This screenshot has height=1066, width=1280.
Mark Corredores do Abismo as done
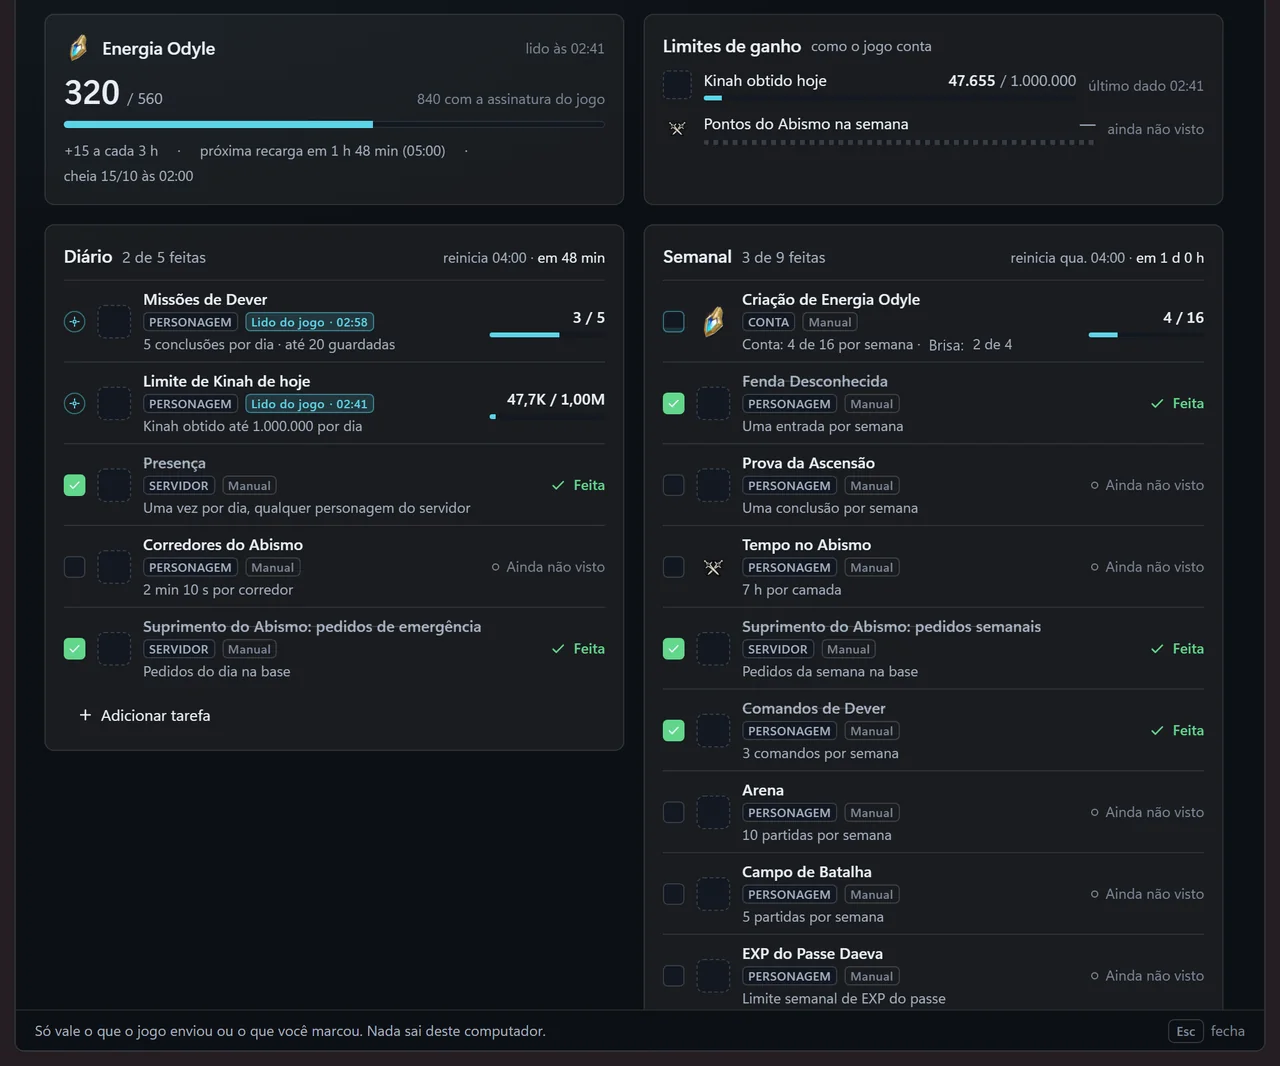pos(74,567)
